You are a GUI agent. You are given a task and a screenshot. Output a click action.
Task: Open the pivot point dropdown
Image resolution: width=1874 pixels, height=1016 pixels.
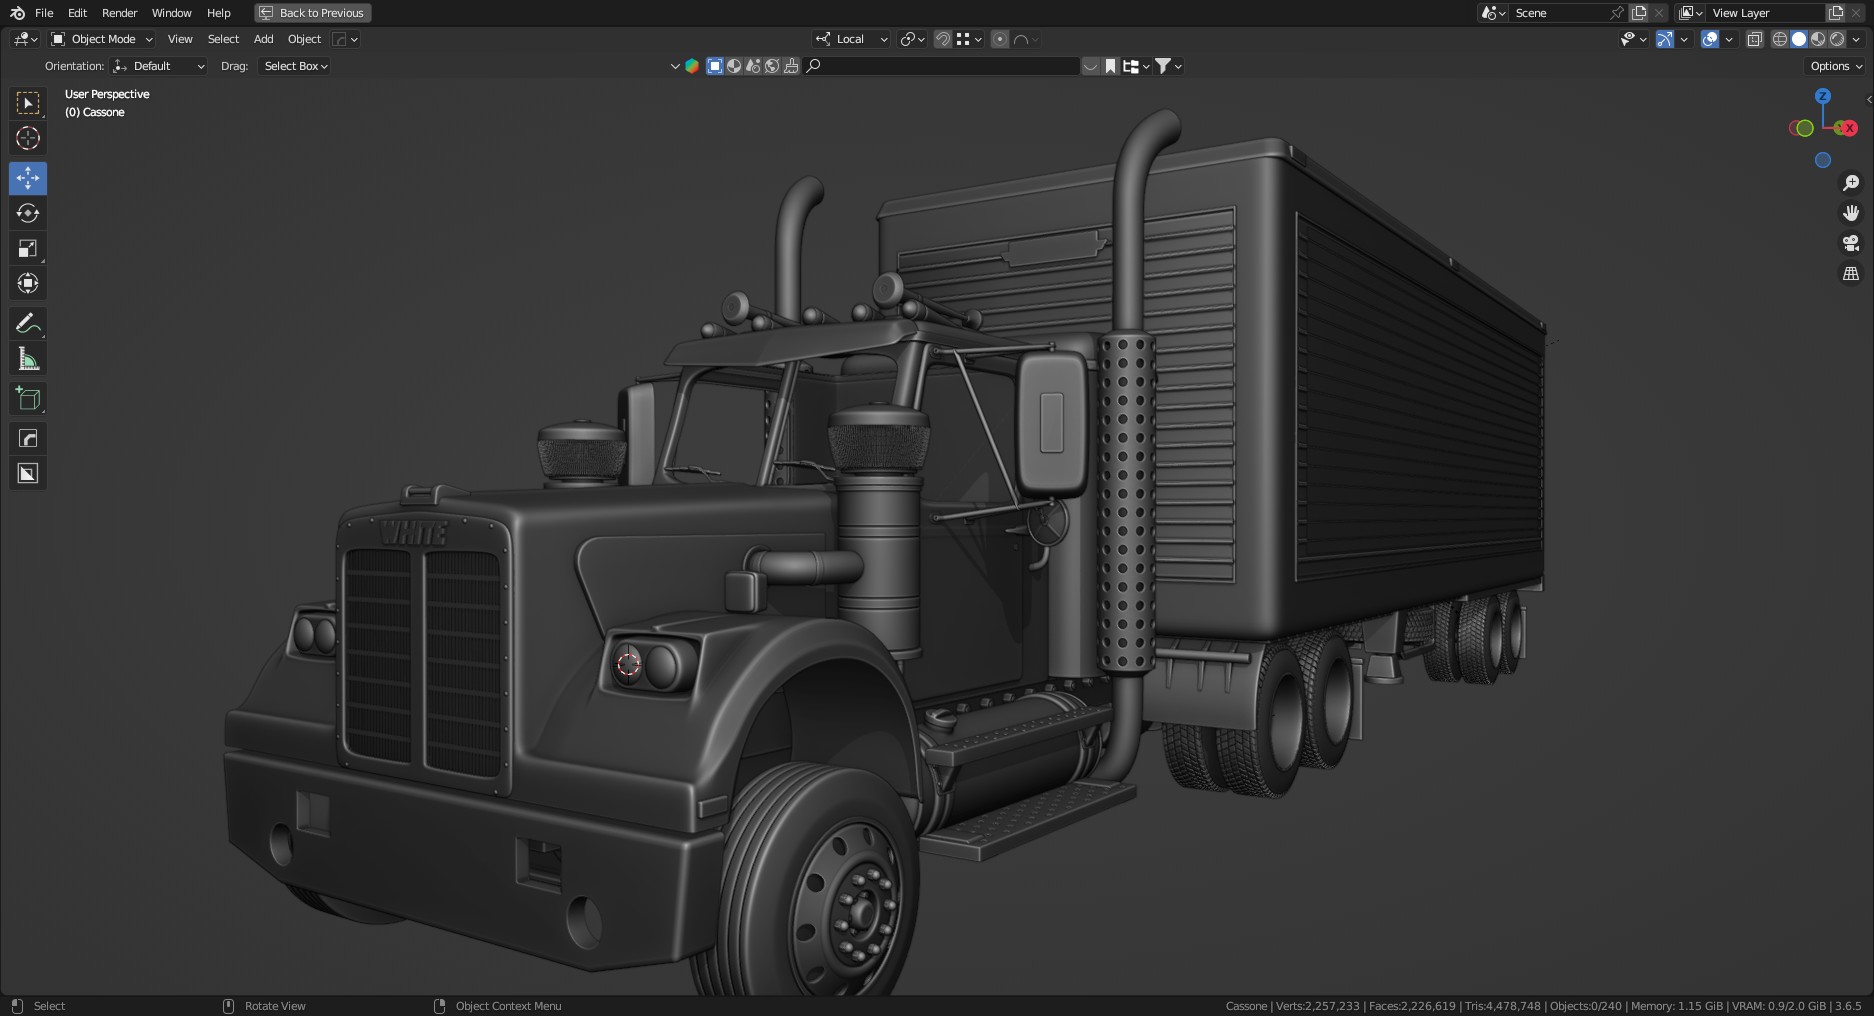(x=912, y=39)
